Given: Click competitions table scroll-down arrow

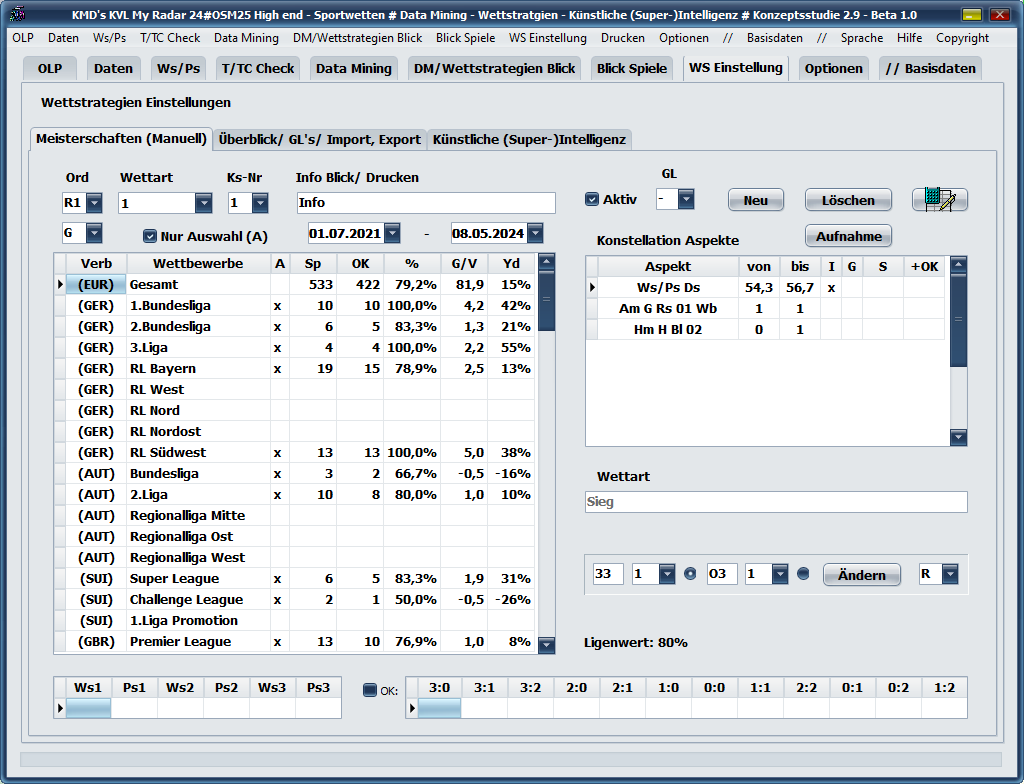Looking at the screenshot, I should click(546, 645).
